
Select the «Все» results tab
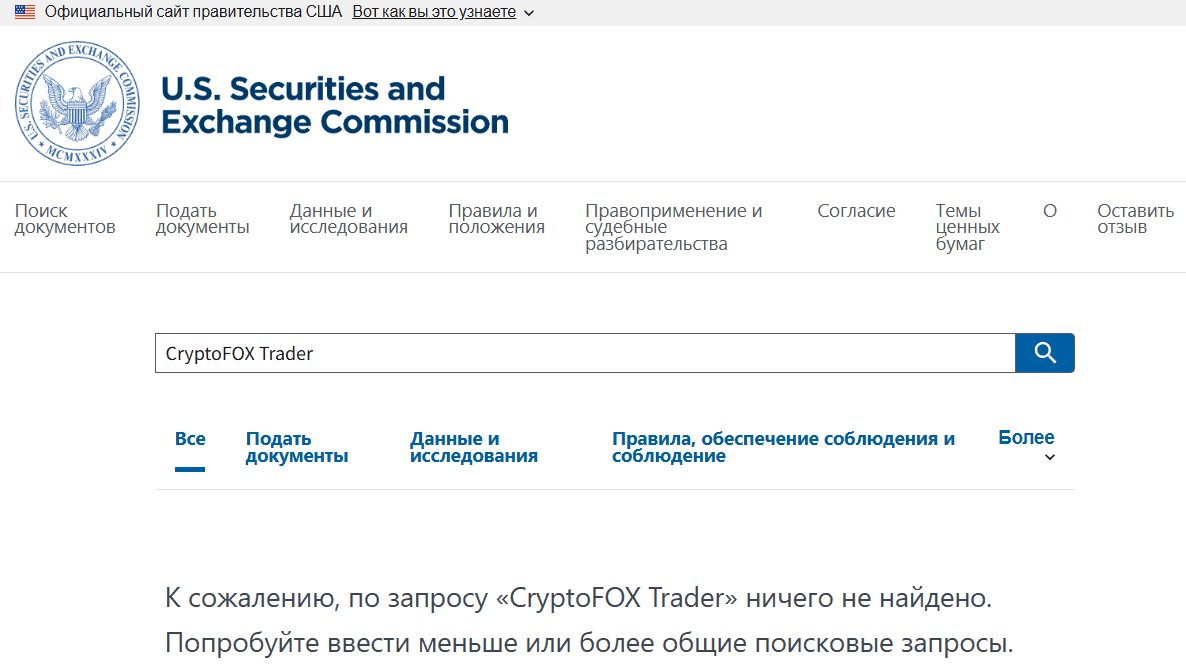tap(190, 437)
